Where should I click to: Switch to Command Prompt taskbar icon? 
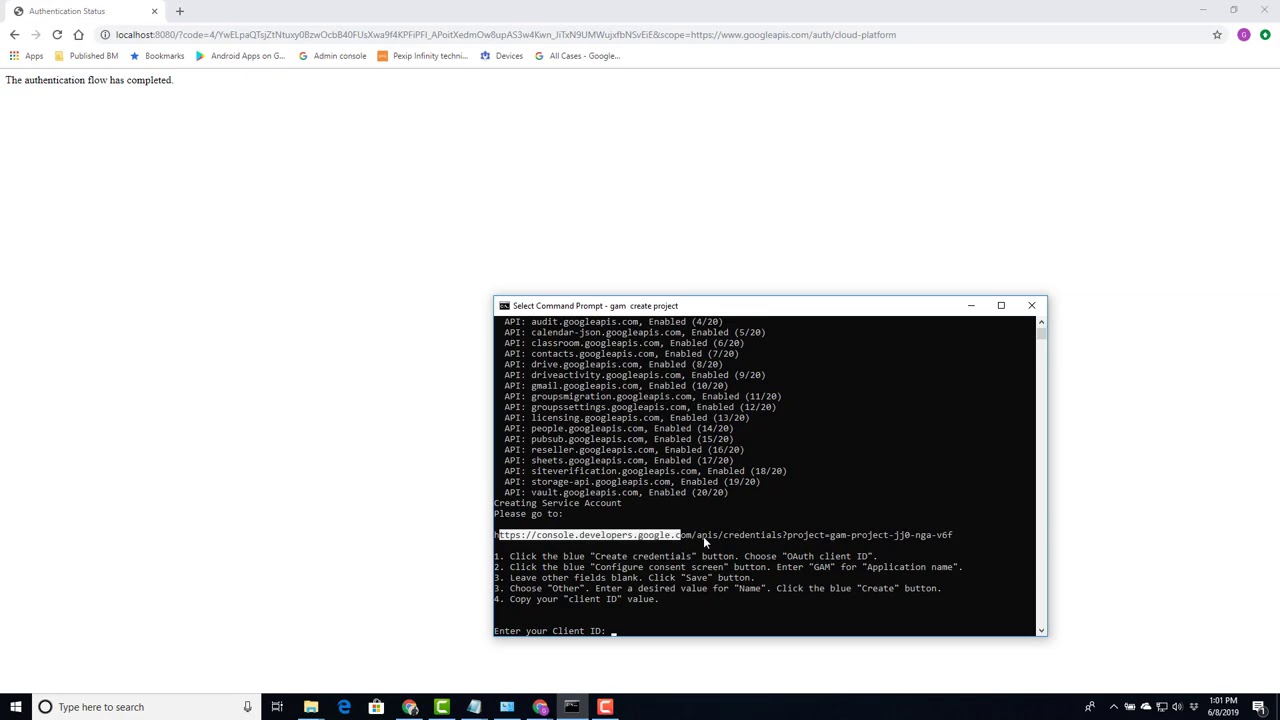point(572,707)
